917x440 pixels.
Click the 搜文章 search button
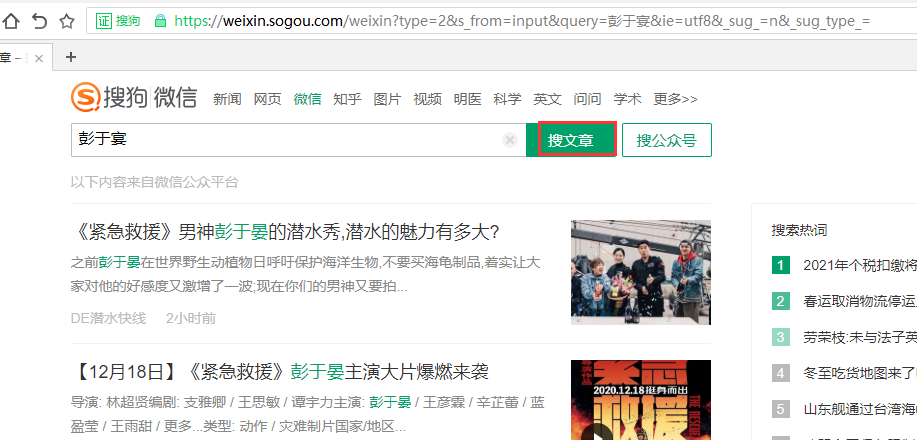pyautogui.click(x=571, y=140)
